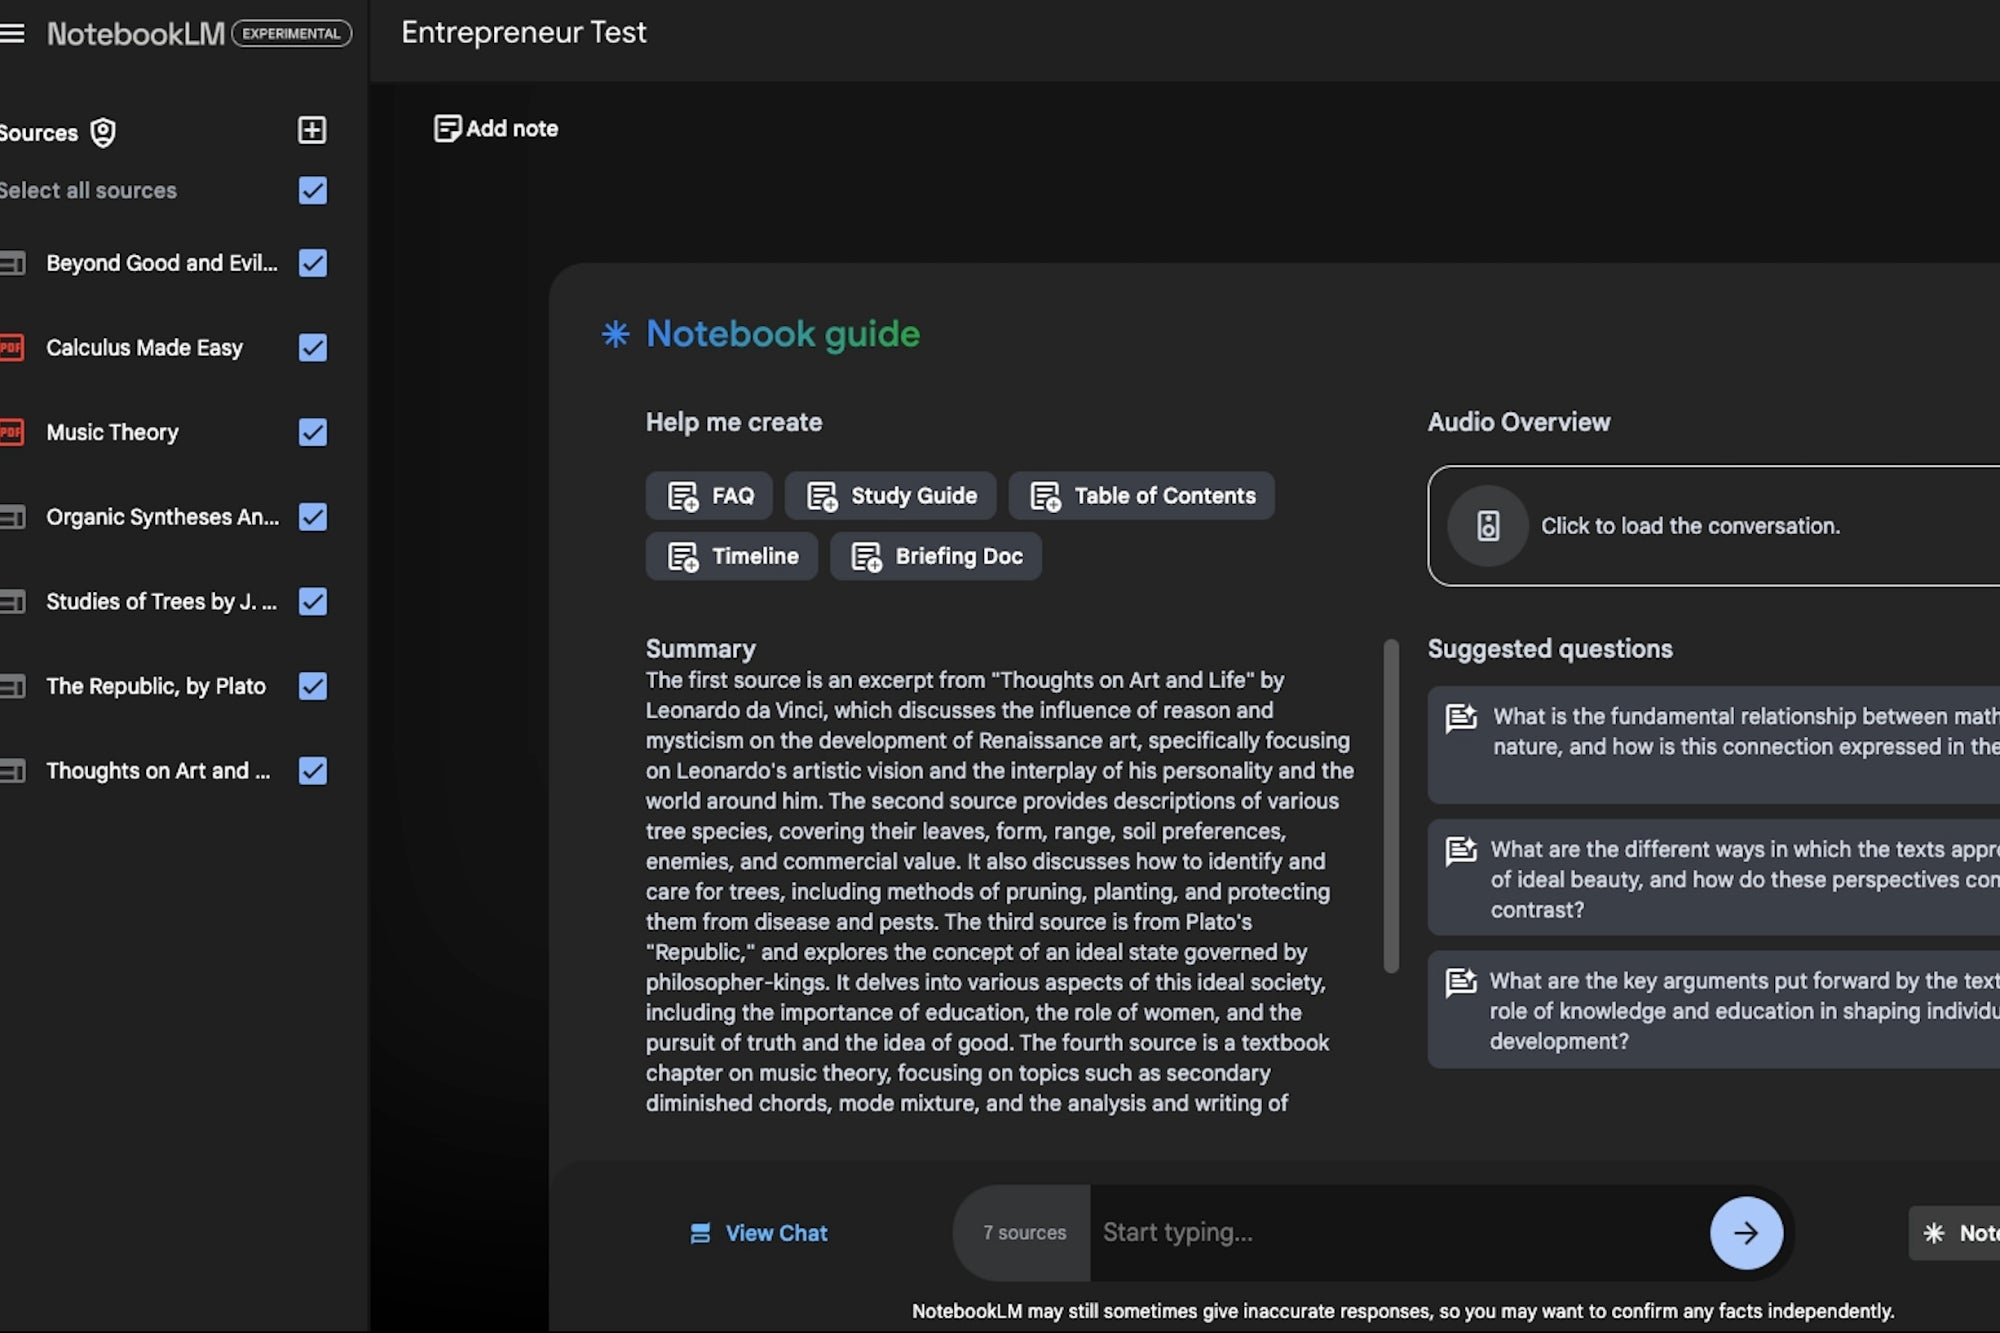This screenshot has width=2000, height=1333.
Task: Click the send arrow in the chat bar
Action: pyautogui.click(x=1745, y=1232)
